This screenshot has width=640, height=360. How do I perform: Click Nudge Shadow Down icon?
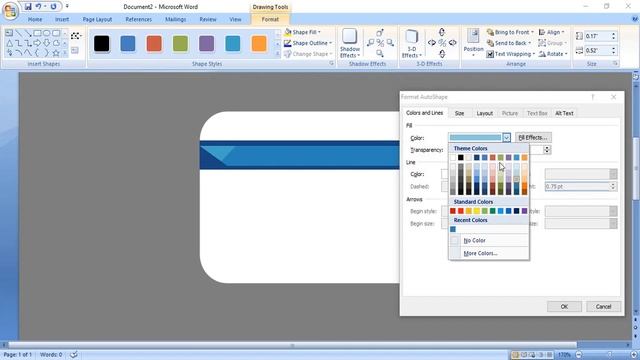coord(380,53)
